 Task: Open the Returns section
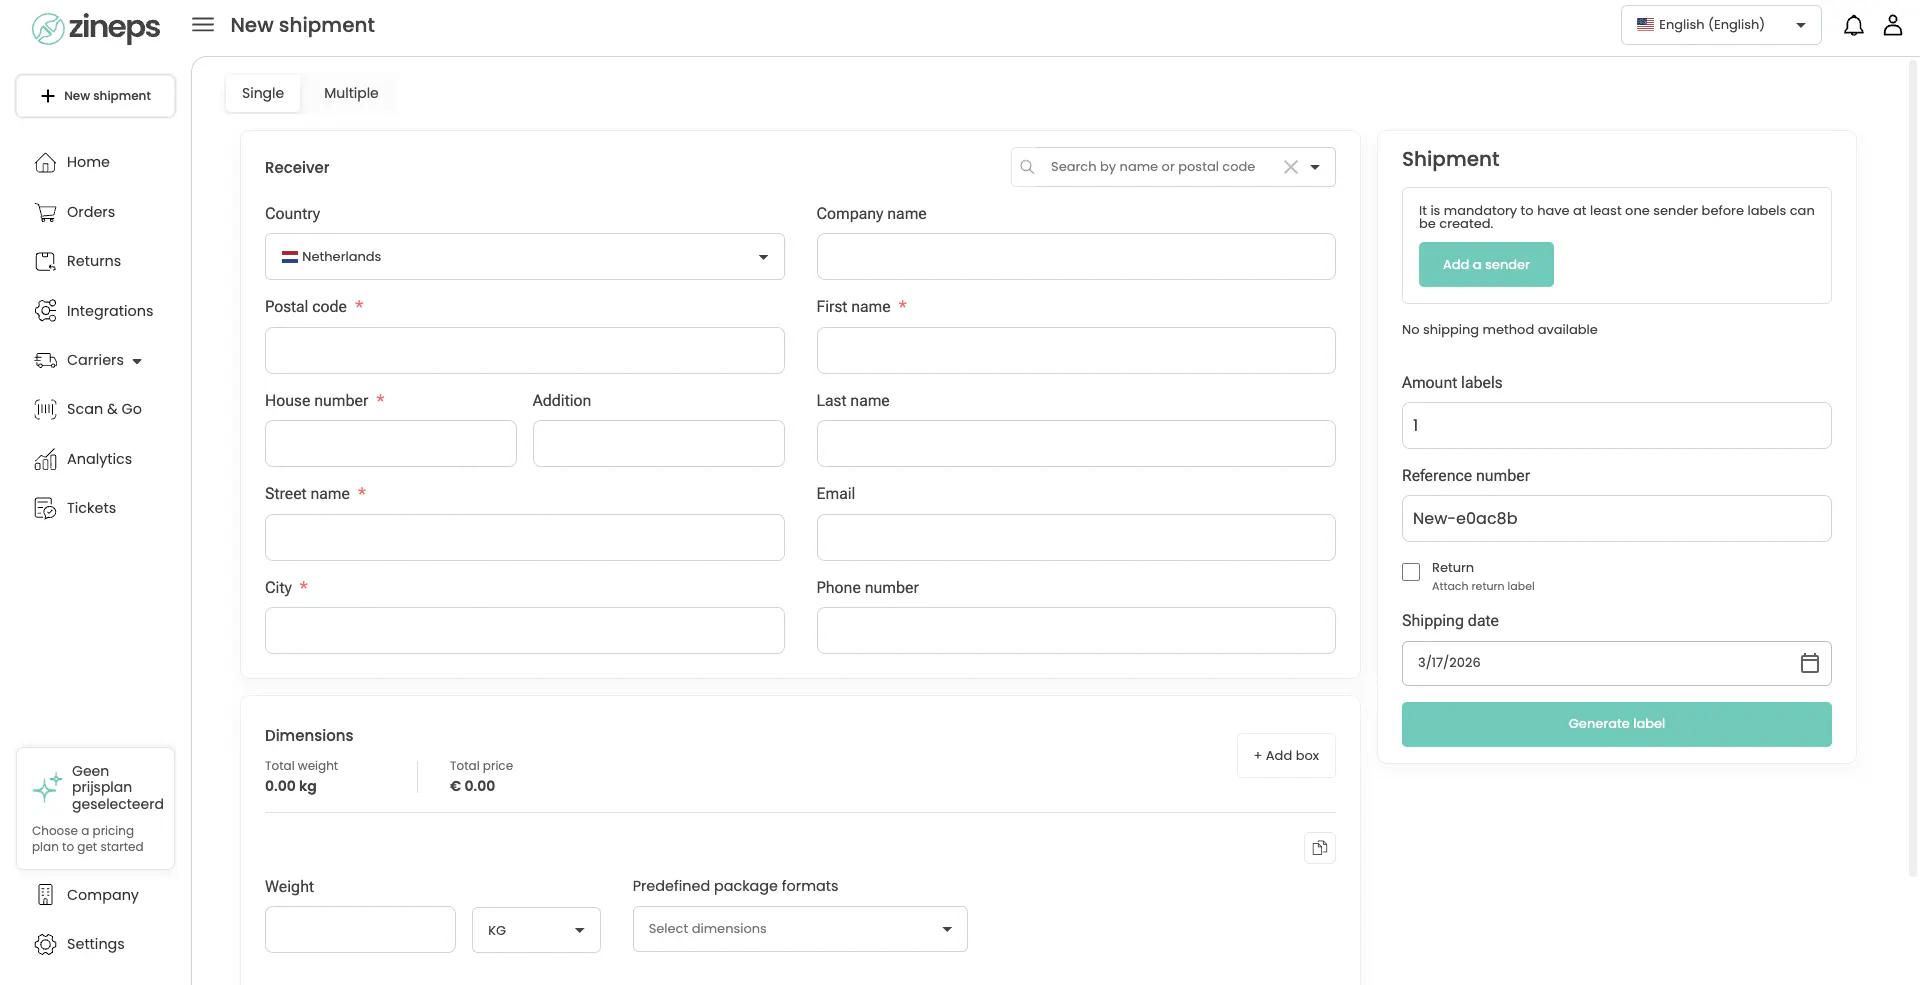click(x=93, y=261)
